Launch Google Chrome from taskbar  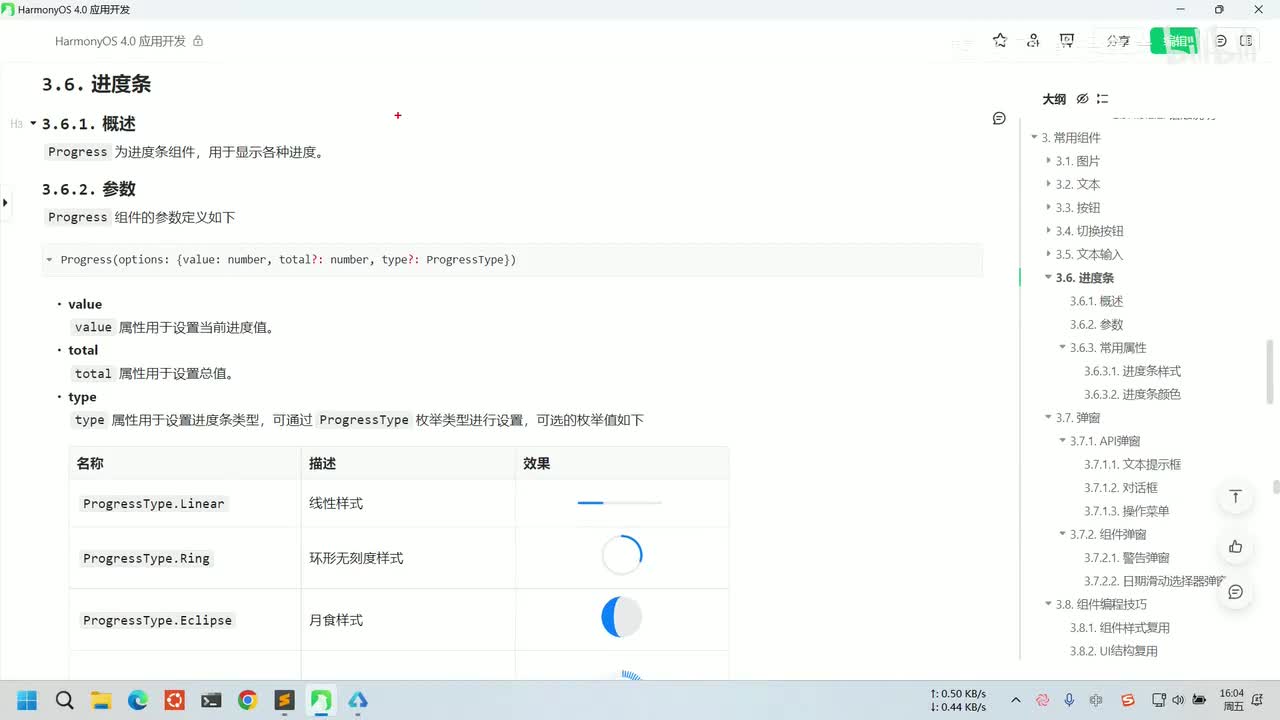pos(248,700)
